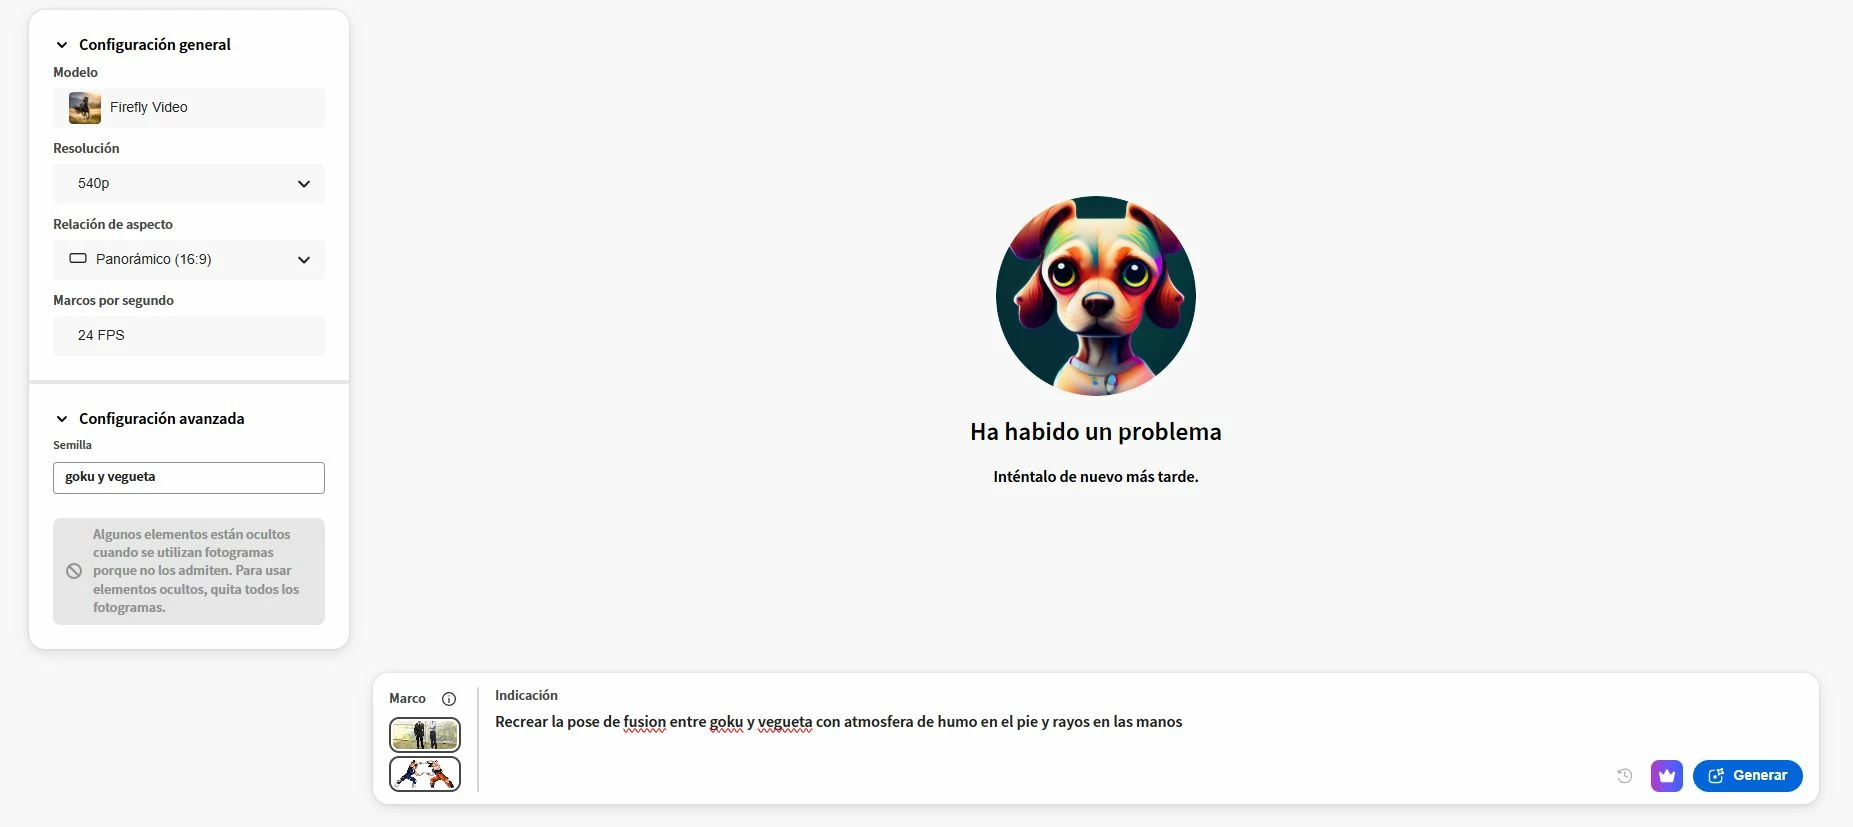1853x827 pixels.
Task: Open the 540p resolution dropdown
Action: (189, 184)
